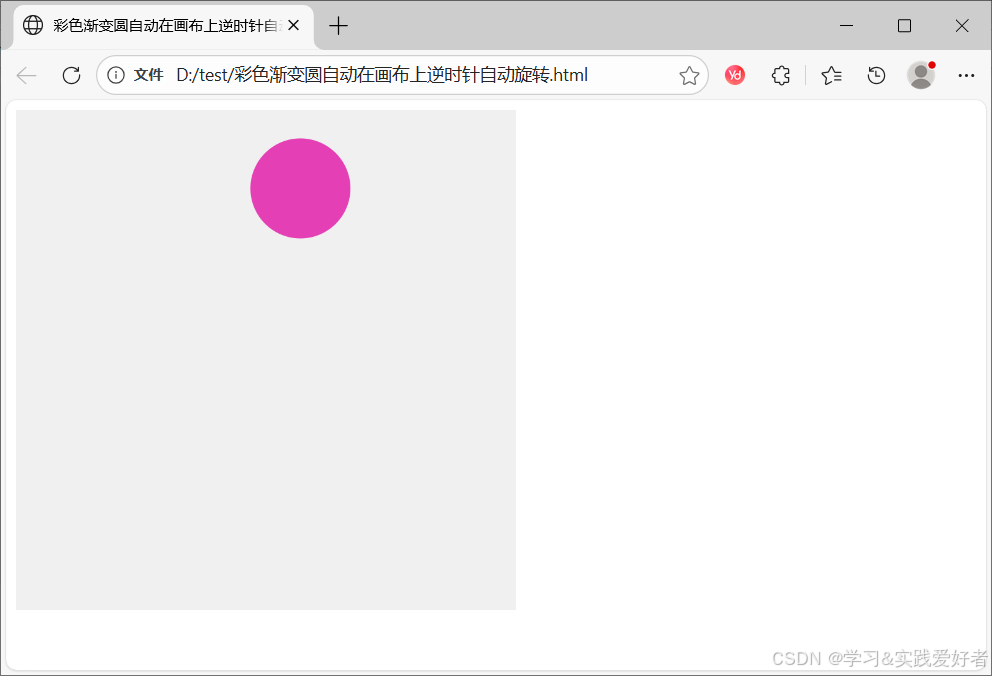992x676 pixels.
Task: Open the user profile avatar
Action: click(921, 75)
